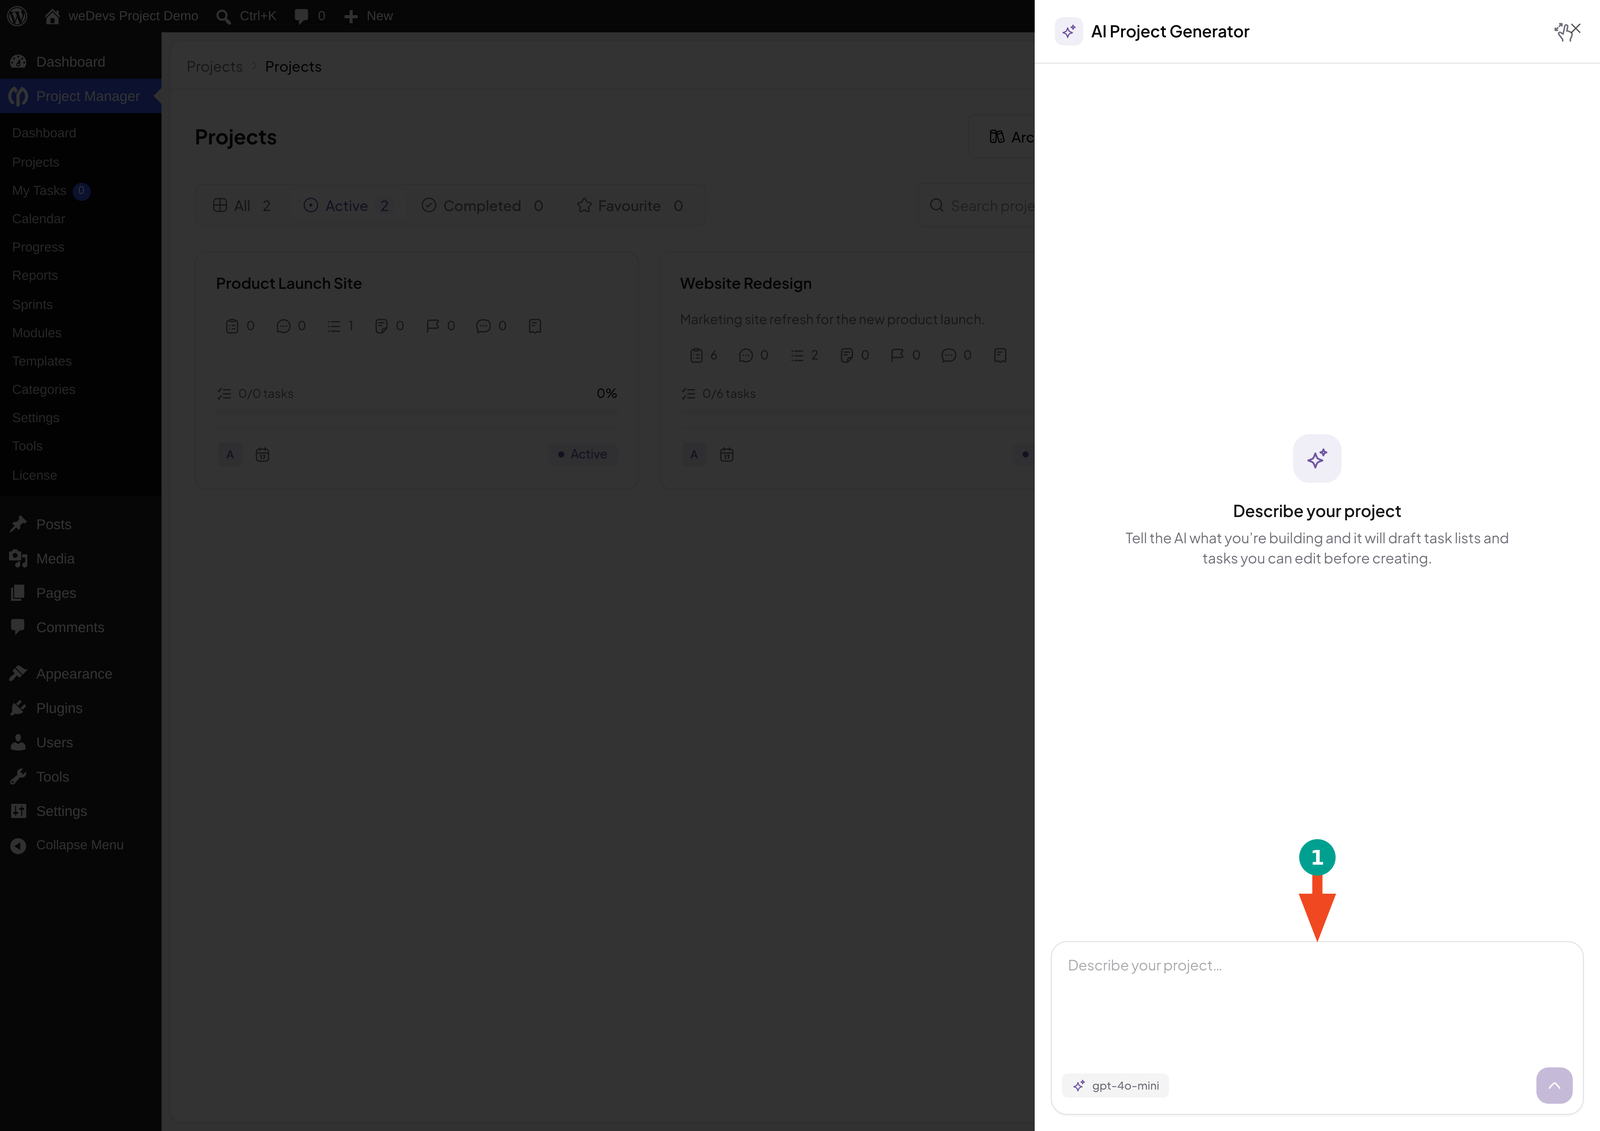1600x1131 pixels.
Task: Open Appearance admin menu
Action: 80,674
